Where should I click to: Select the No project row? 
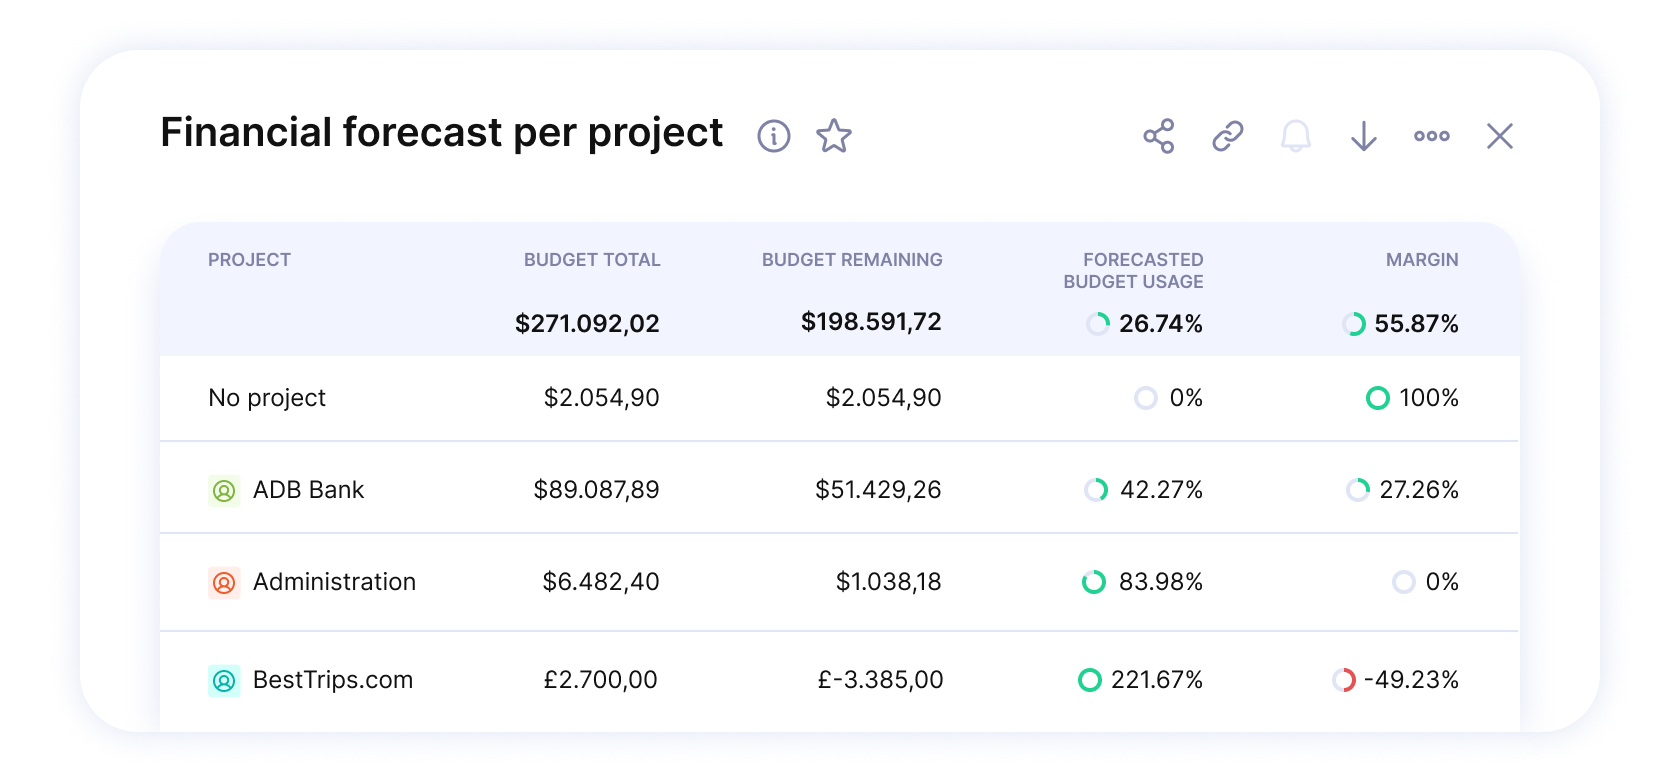click(x=267, y=398)
